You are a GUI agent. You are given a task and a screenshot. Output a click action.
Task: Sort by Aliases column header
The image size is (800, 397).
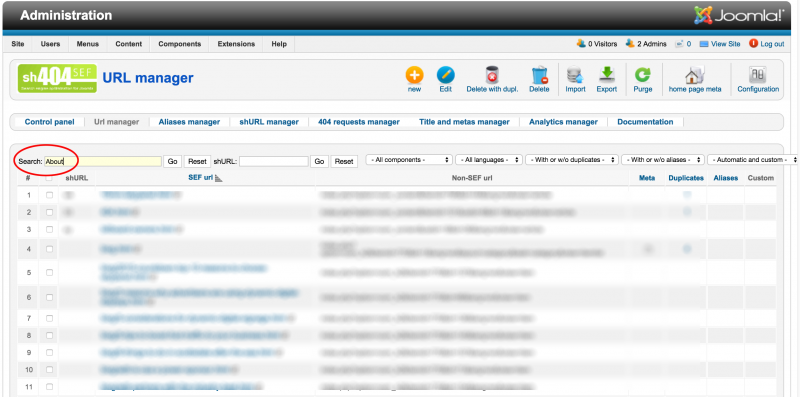[x=726, y=178]
